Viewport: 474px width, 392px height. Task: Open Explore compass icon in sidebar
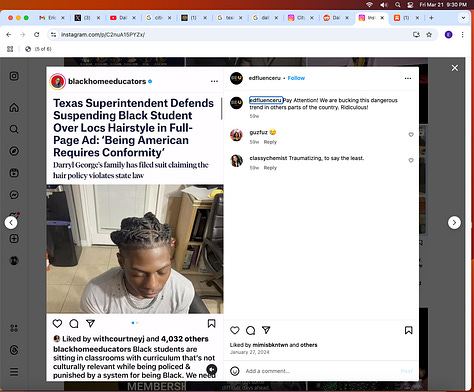point(14,151)
